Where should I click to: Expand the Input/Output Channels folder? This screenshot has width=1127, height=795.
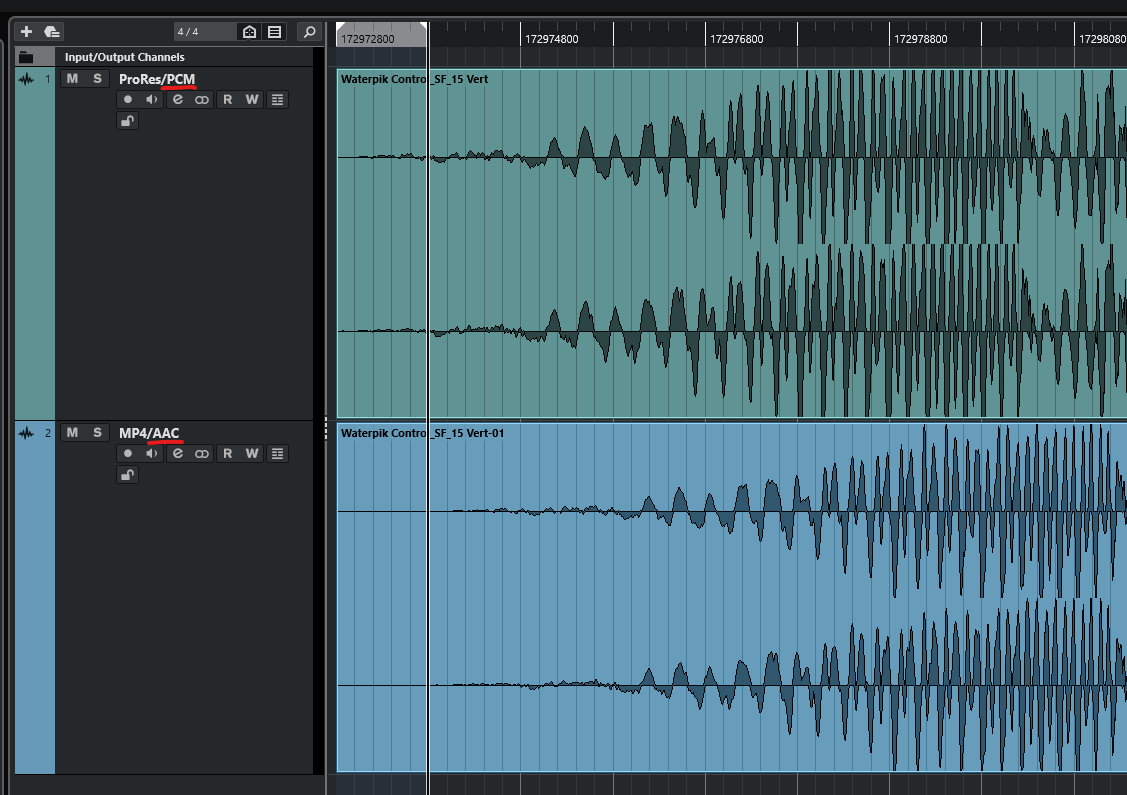[x=26, y=57]
